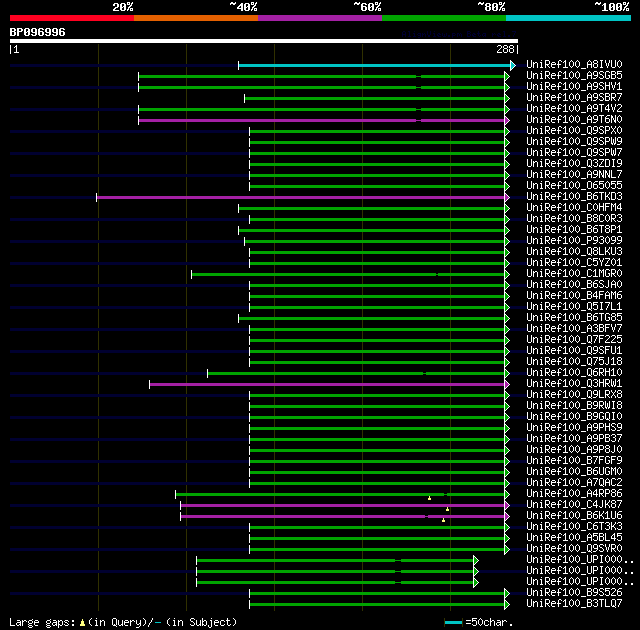Click label UniRef100_B7FGF9
640x630 pixels.
[574, 461]
